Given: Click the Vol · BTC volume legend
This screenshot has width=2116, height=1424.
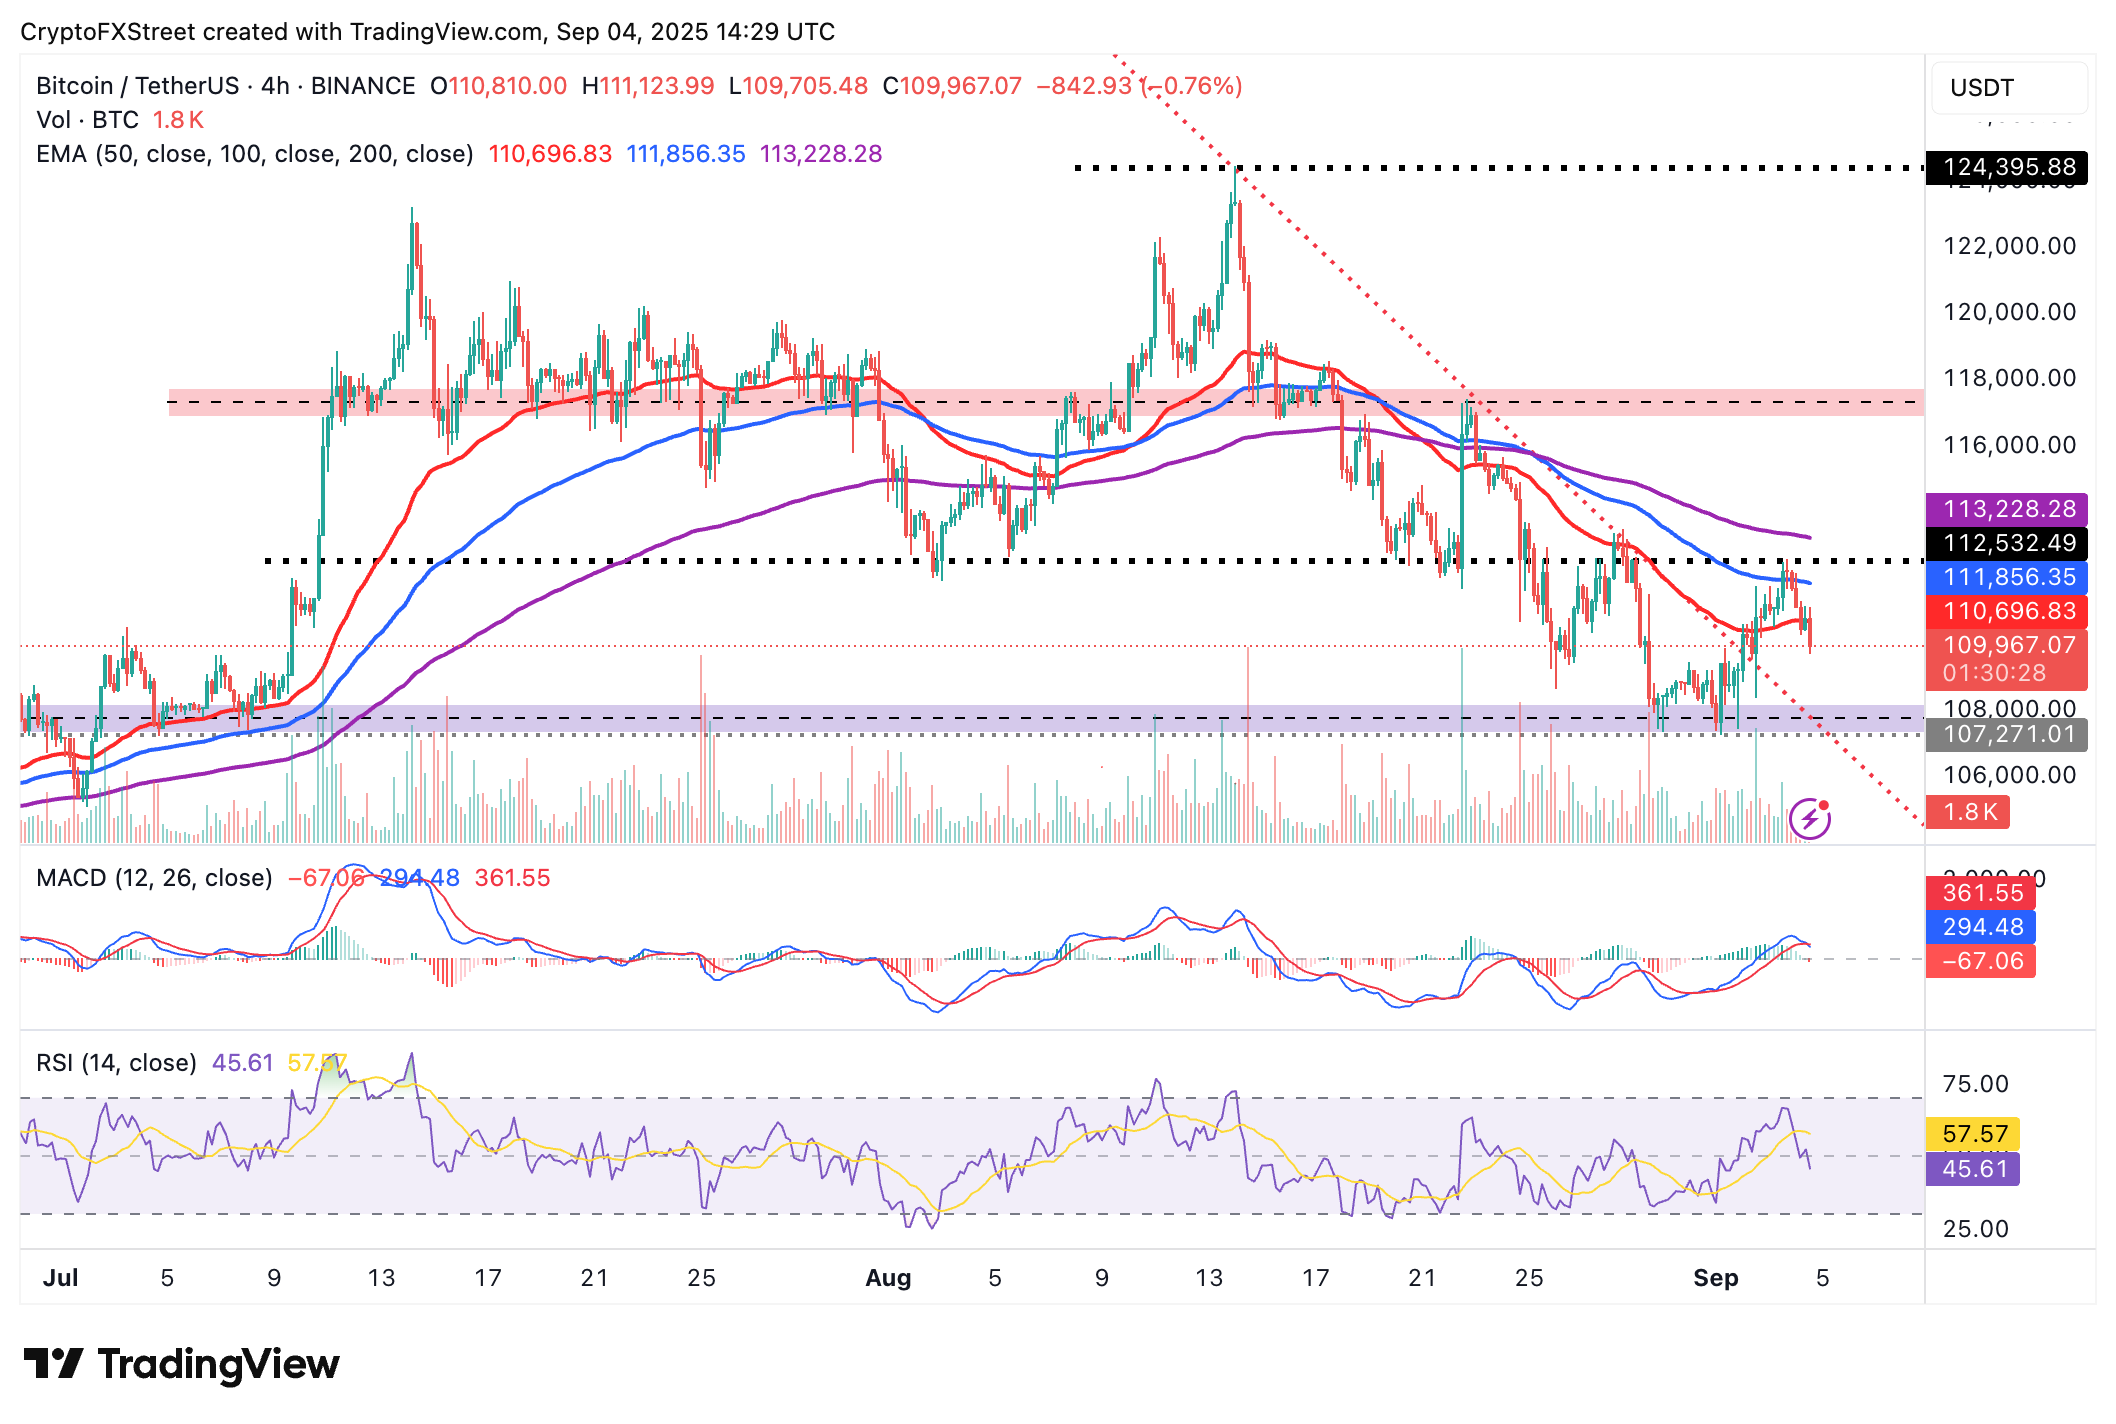Looking at the screenshot, I should point(87,120).
